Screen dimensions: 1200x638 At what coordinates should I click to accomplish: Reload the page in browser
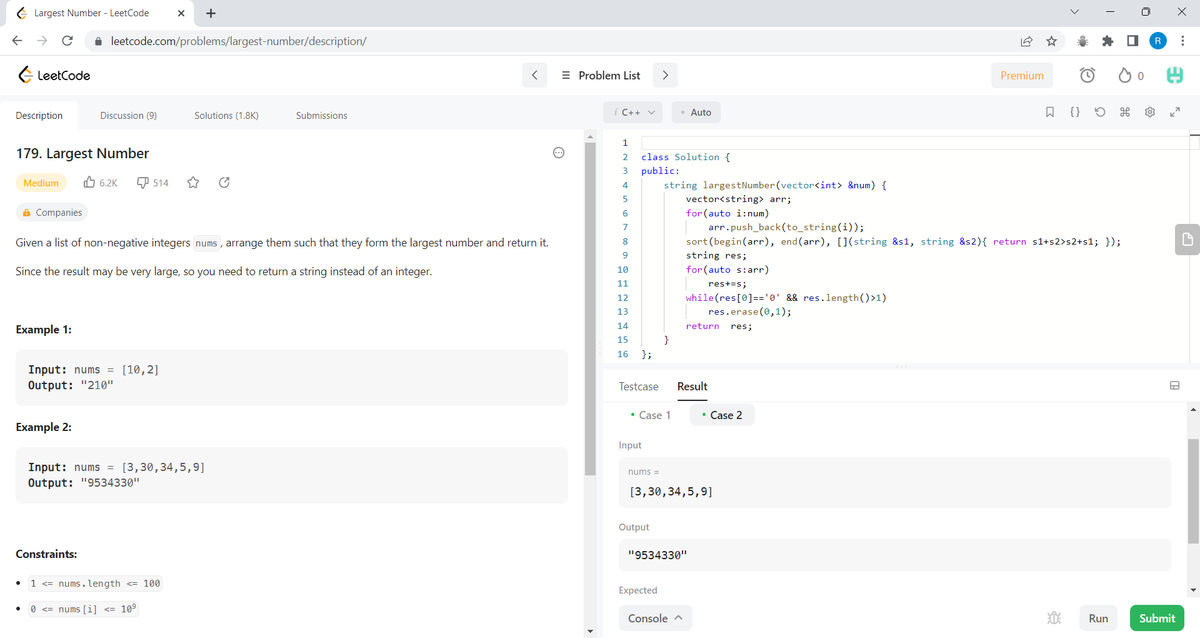pos(66,41)
